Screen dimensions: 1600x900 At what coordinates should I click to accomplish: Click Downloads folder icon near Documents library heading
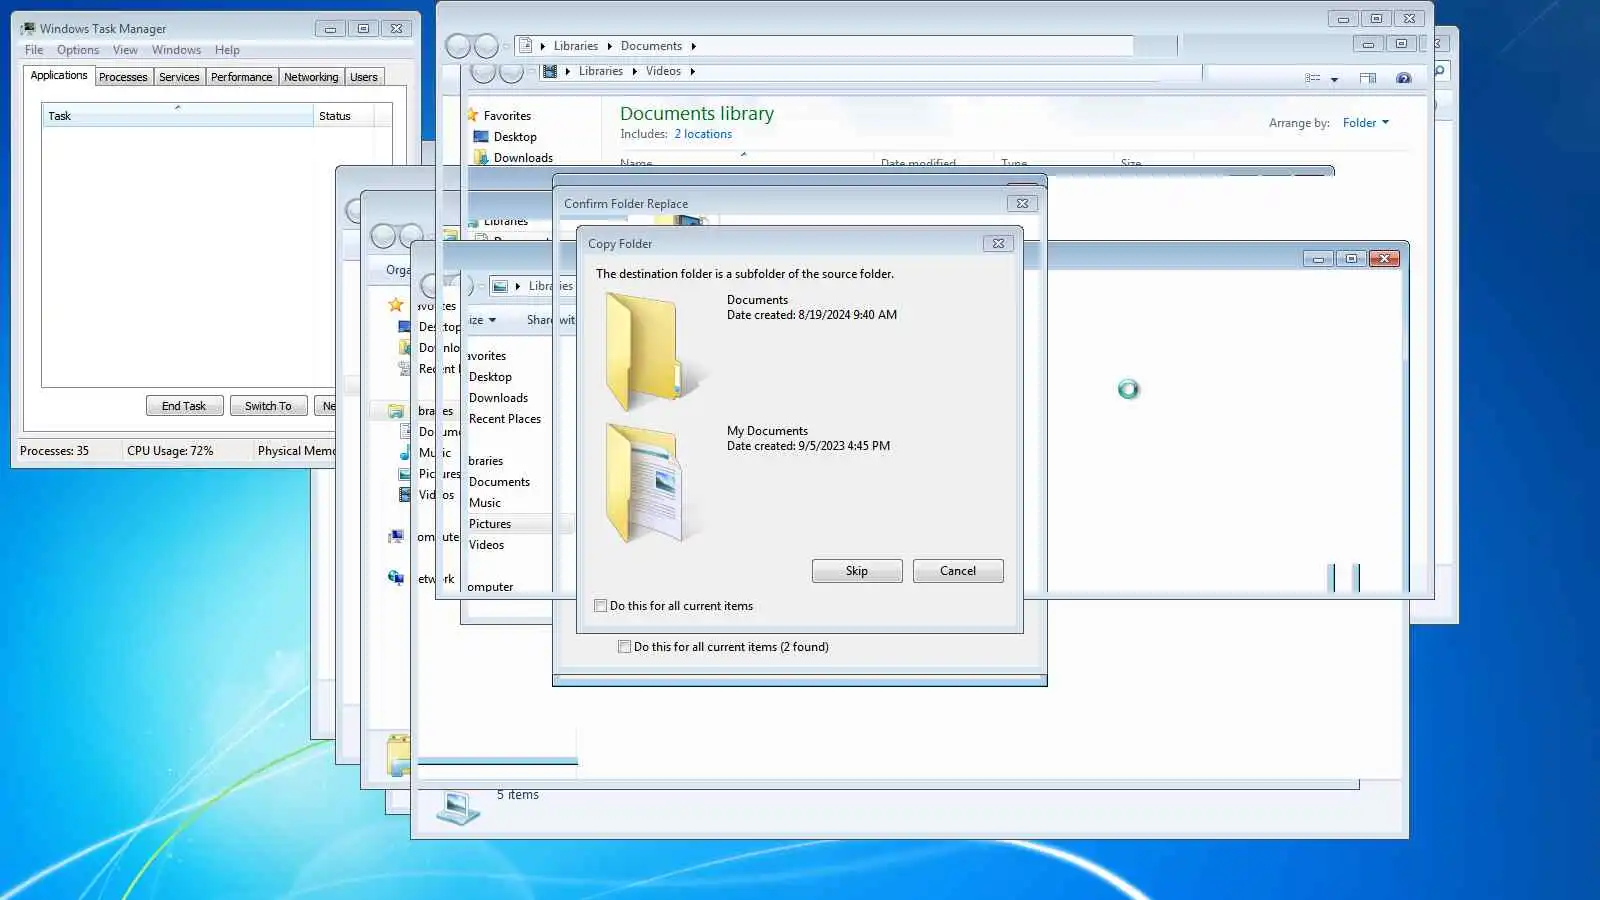tap(481, 157)
